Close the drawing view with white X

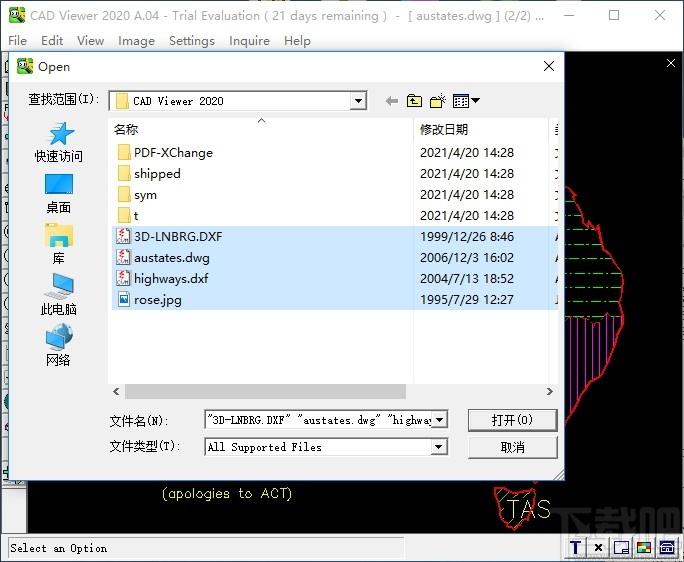click(671, 63)
